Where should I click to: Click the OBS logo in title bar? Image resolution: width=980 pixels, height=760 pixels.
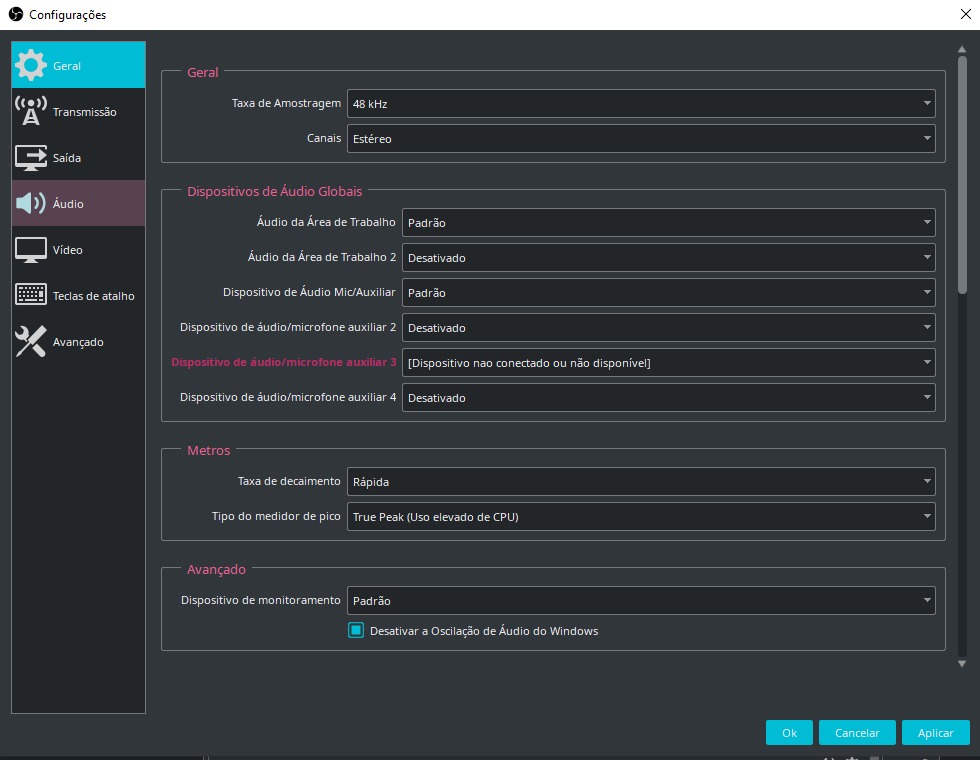point(15,14)
